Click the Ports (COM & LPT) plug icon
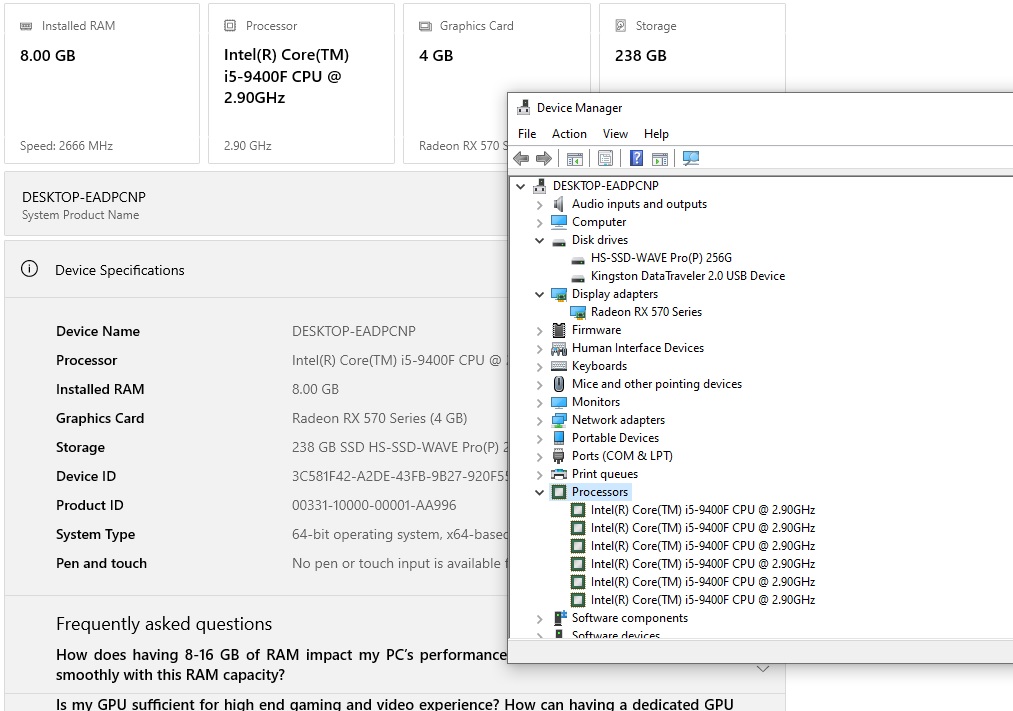 [559, 457]
